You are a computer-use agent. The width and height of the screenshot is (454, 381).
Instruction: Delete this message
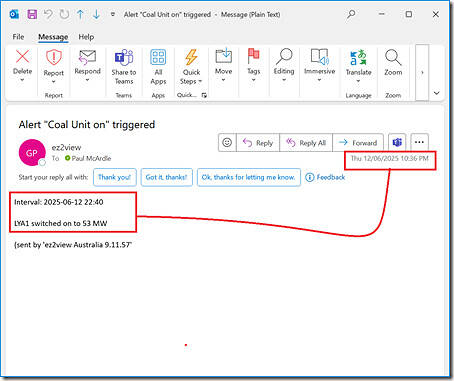click(23, 61)
